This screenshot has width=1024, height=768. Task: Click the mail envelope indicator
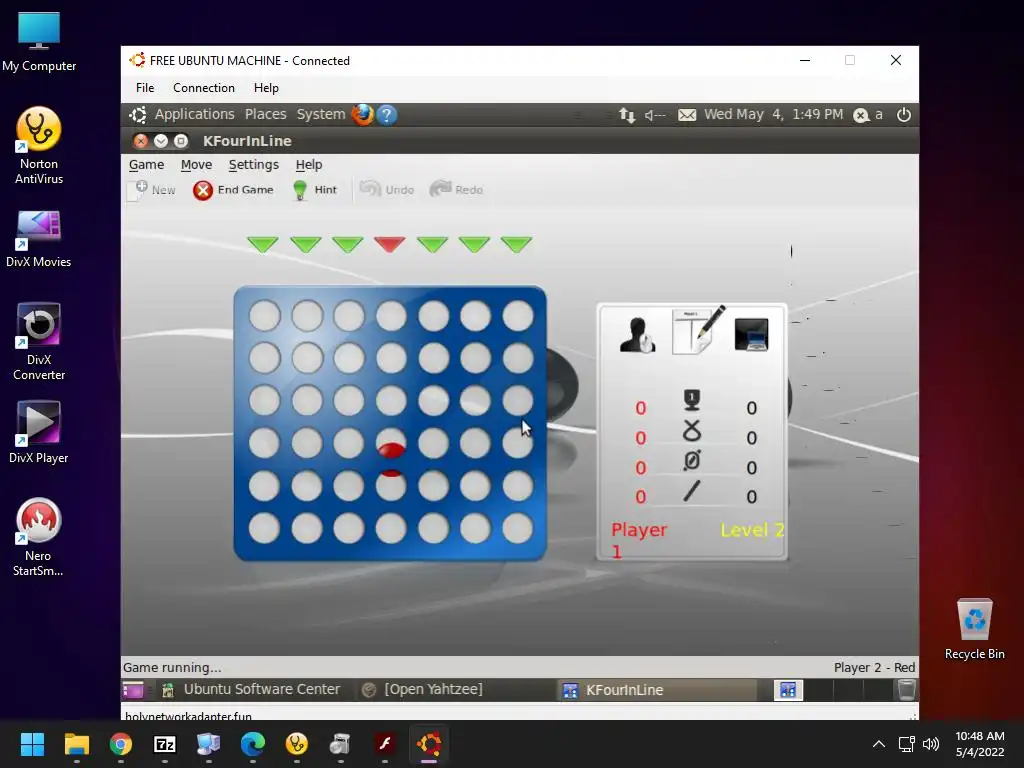(x=686, y=116)
